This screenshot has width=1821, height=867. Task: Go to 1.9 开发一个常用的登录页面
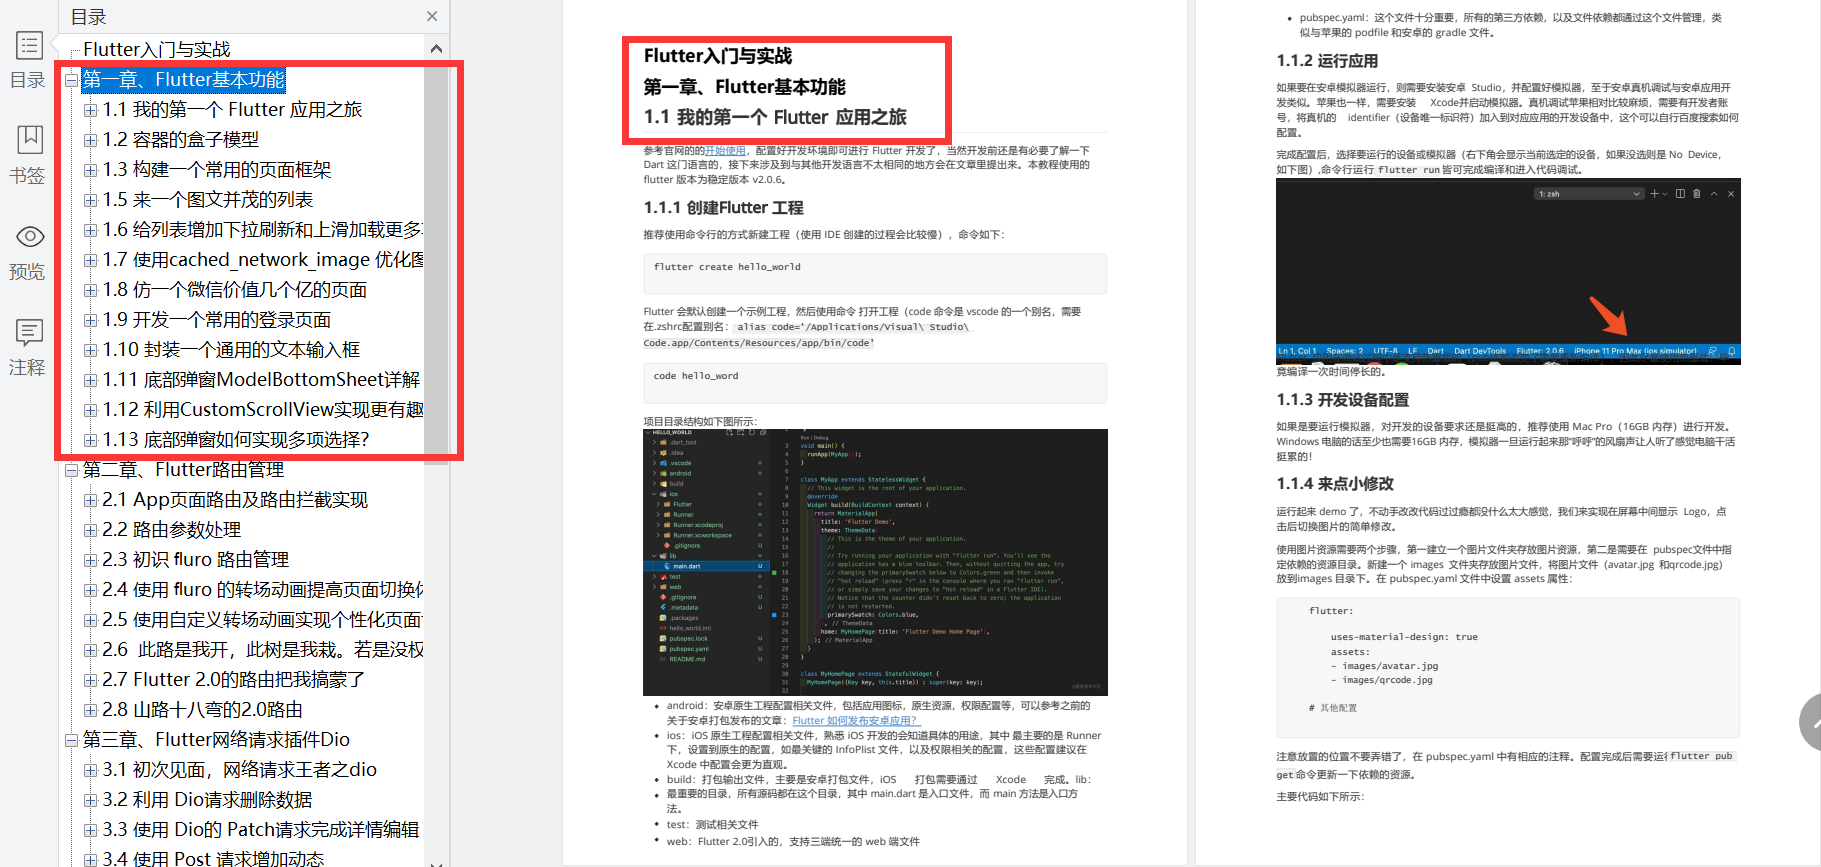[216, 320]
